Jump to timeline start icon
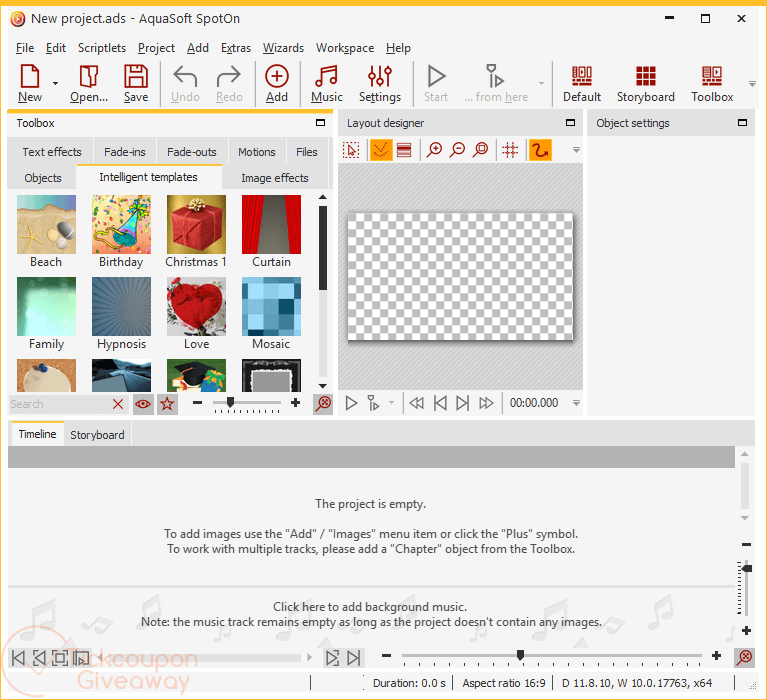 pos(18,658)
